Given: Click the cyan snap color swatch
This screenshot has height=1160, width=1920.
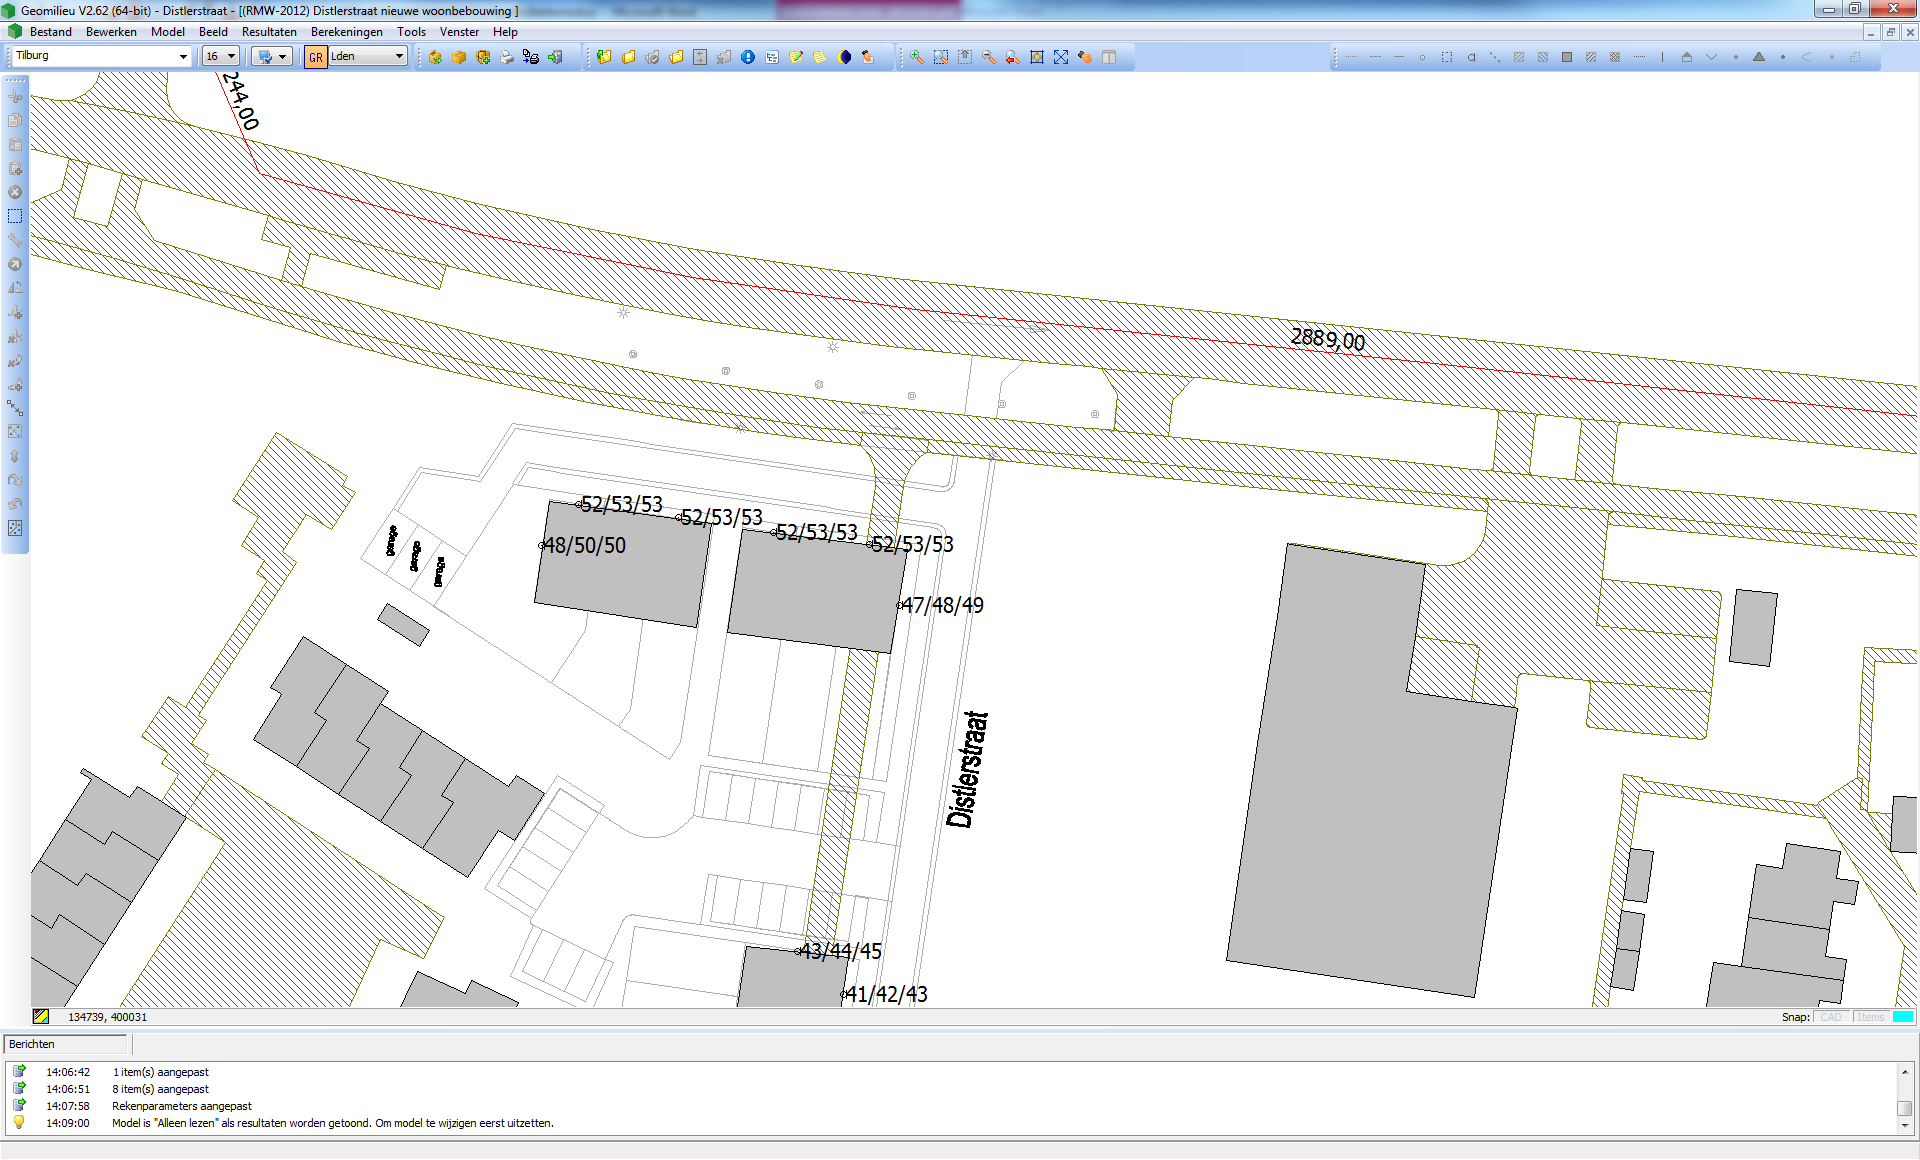Looking at the screenshot, I should [1903, 1017].
